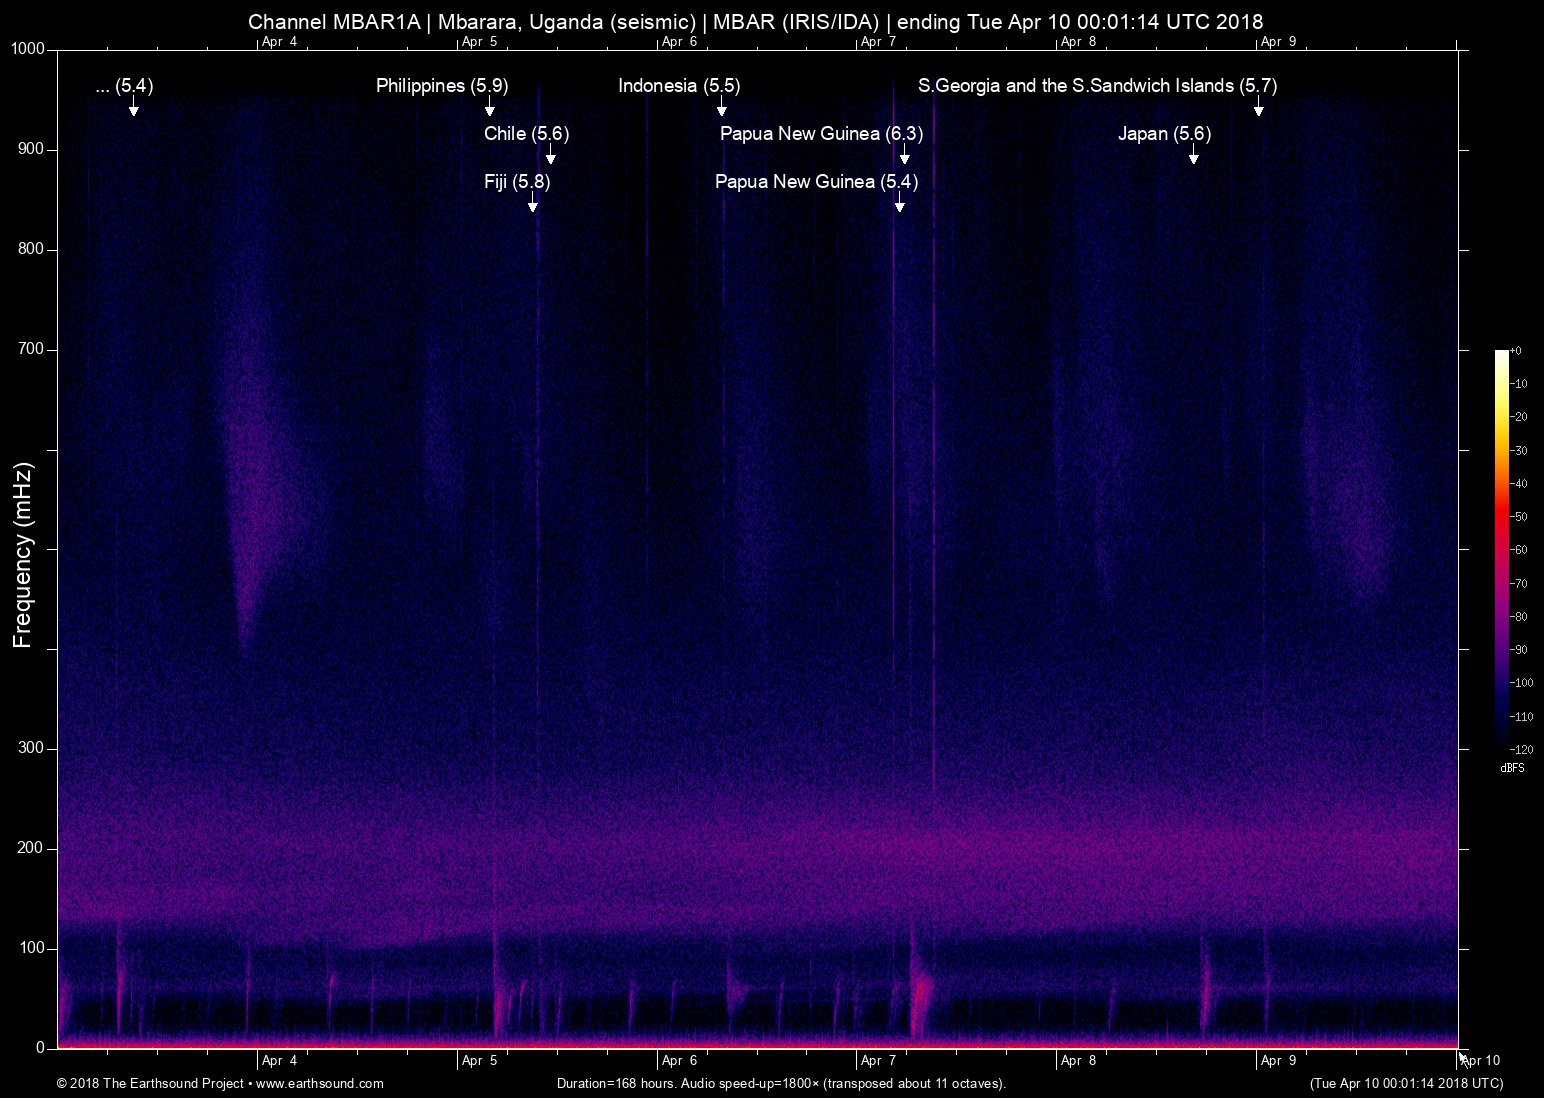Click the Apr 7 label on bottom axis
1544x1098 pixels.
tap(878, 1061)
